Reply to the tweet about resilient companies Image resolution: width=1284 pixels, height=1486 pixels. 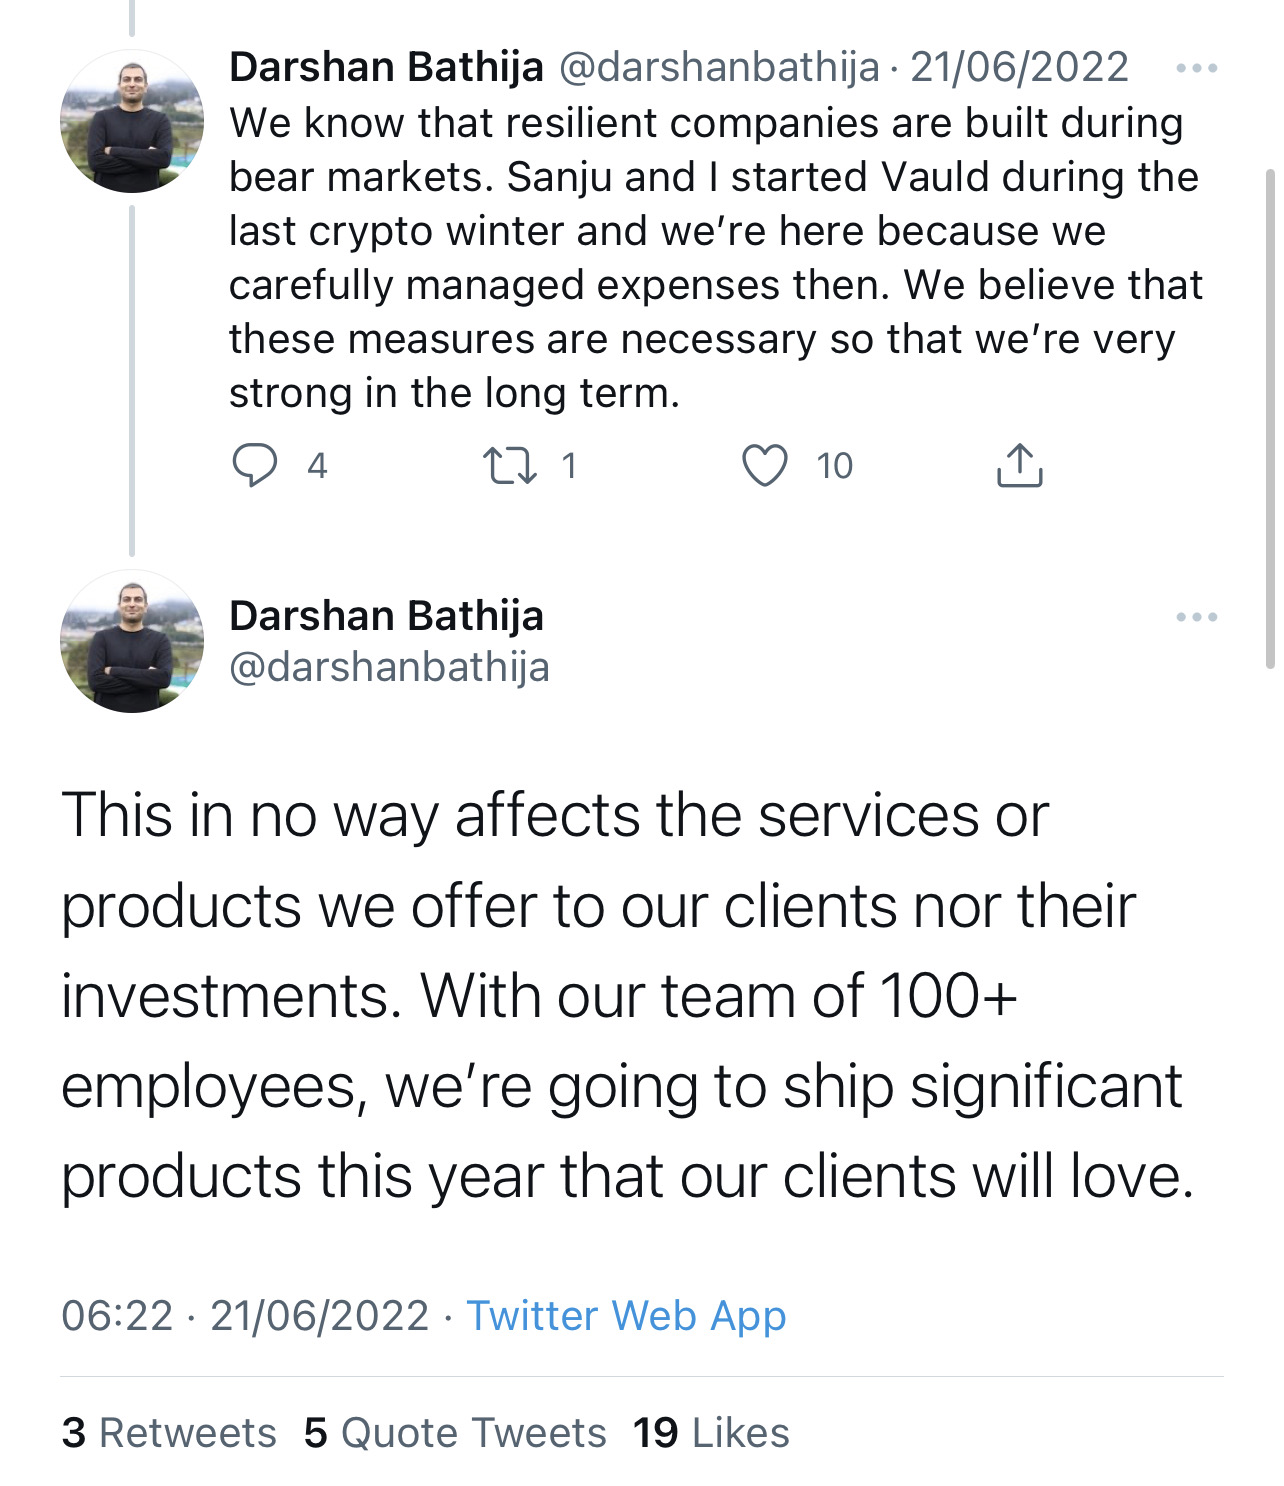click(x=255, y=466)
